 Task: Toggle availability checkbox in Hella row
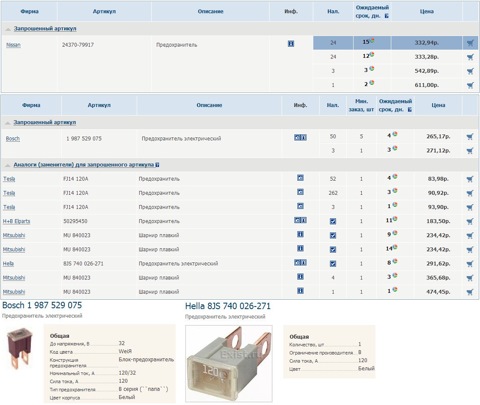(333, 263)
